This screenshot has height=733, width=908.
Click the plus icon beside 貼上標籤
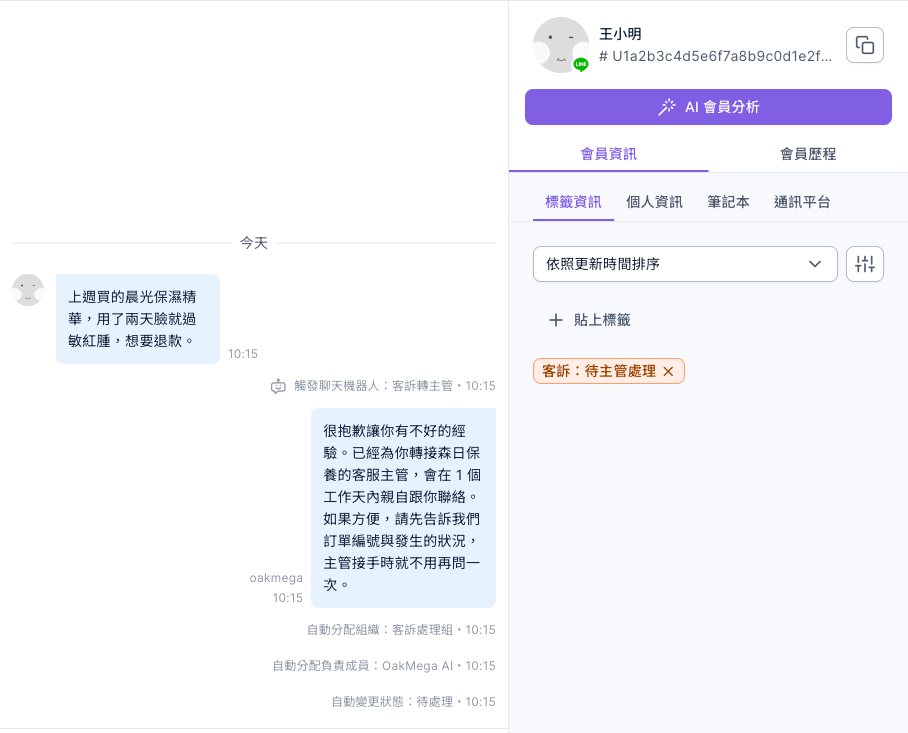click(555, 320)
